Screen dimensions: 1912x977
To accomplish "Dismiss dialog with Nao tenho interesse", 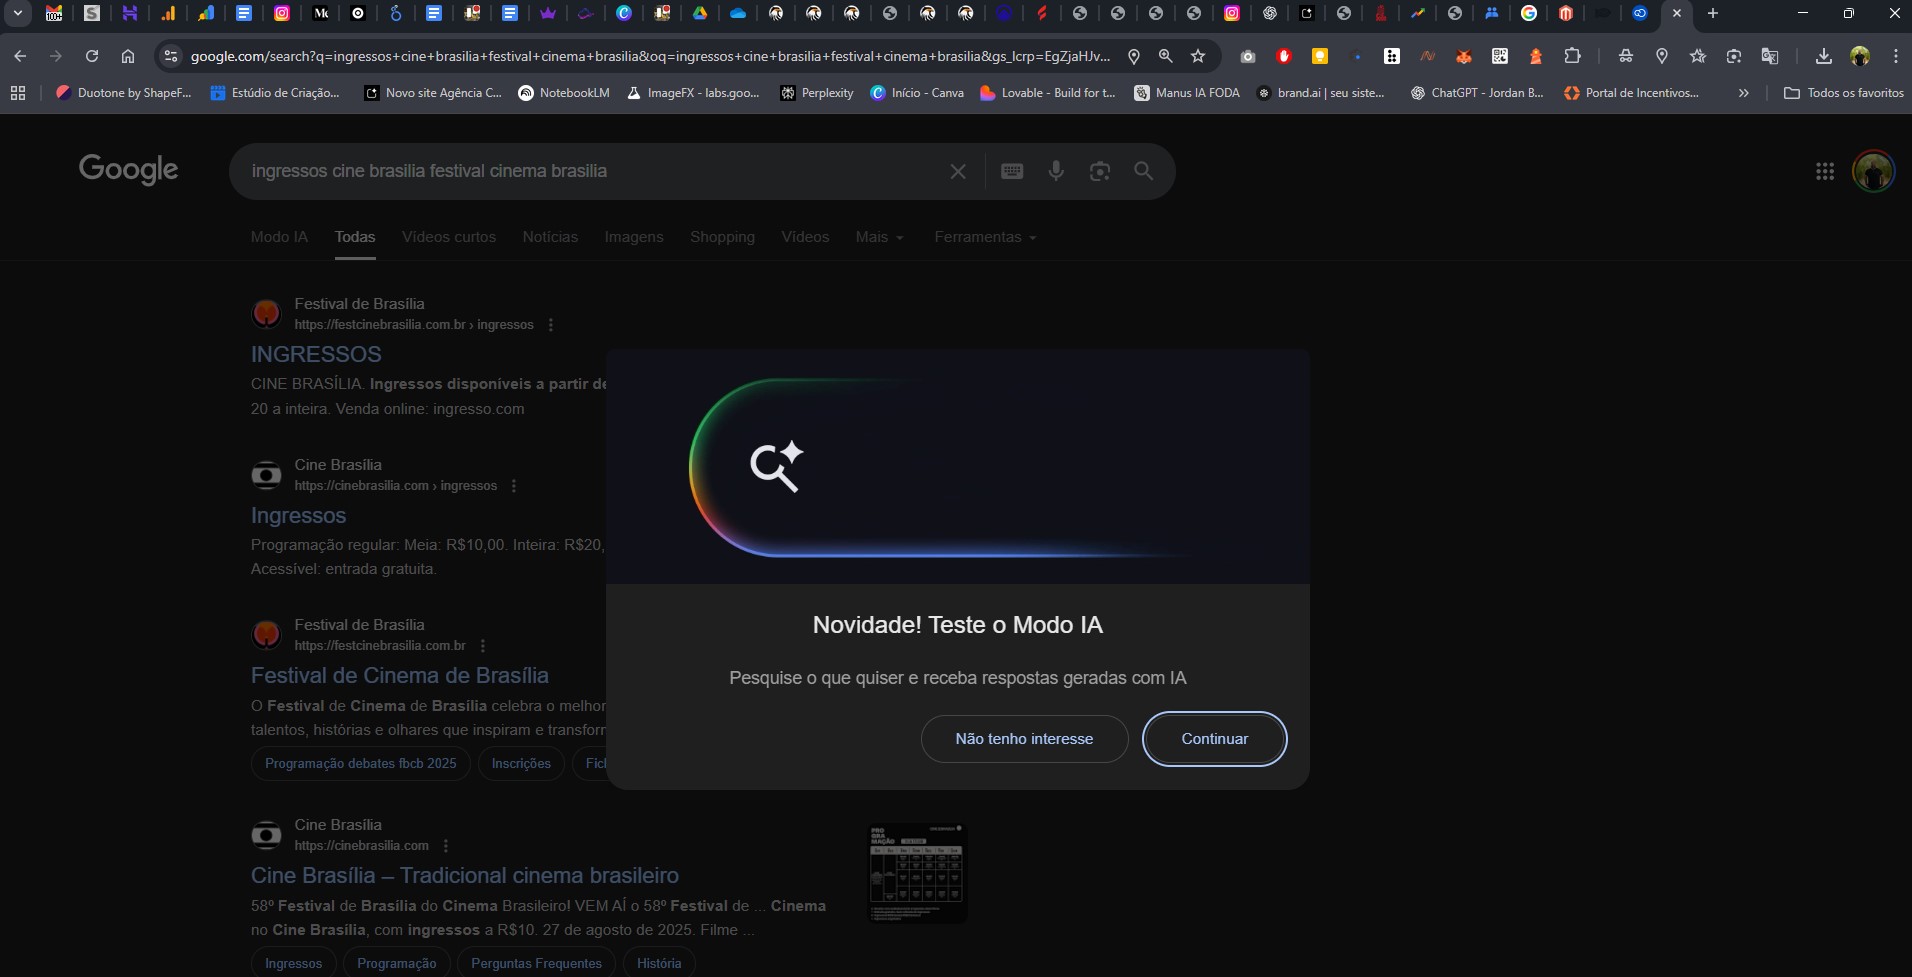I will click(1023, 738).
